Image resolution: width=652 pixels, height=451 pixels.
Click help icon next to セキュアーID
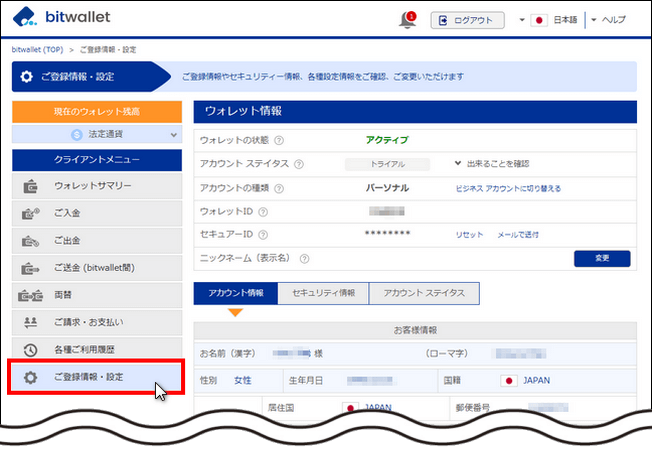263,235
